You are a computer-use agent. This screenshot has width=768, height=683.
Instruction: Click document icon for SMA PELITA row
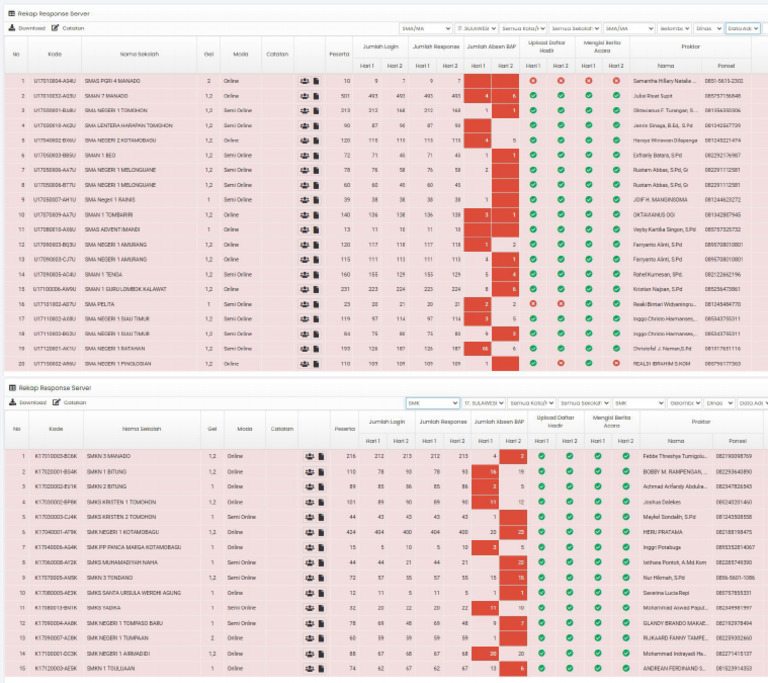pos(316,304)
